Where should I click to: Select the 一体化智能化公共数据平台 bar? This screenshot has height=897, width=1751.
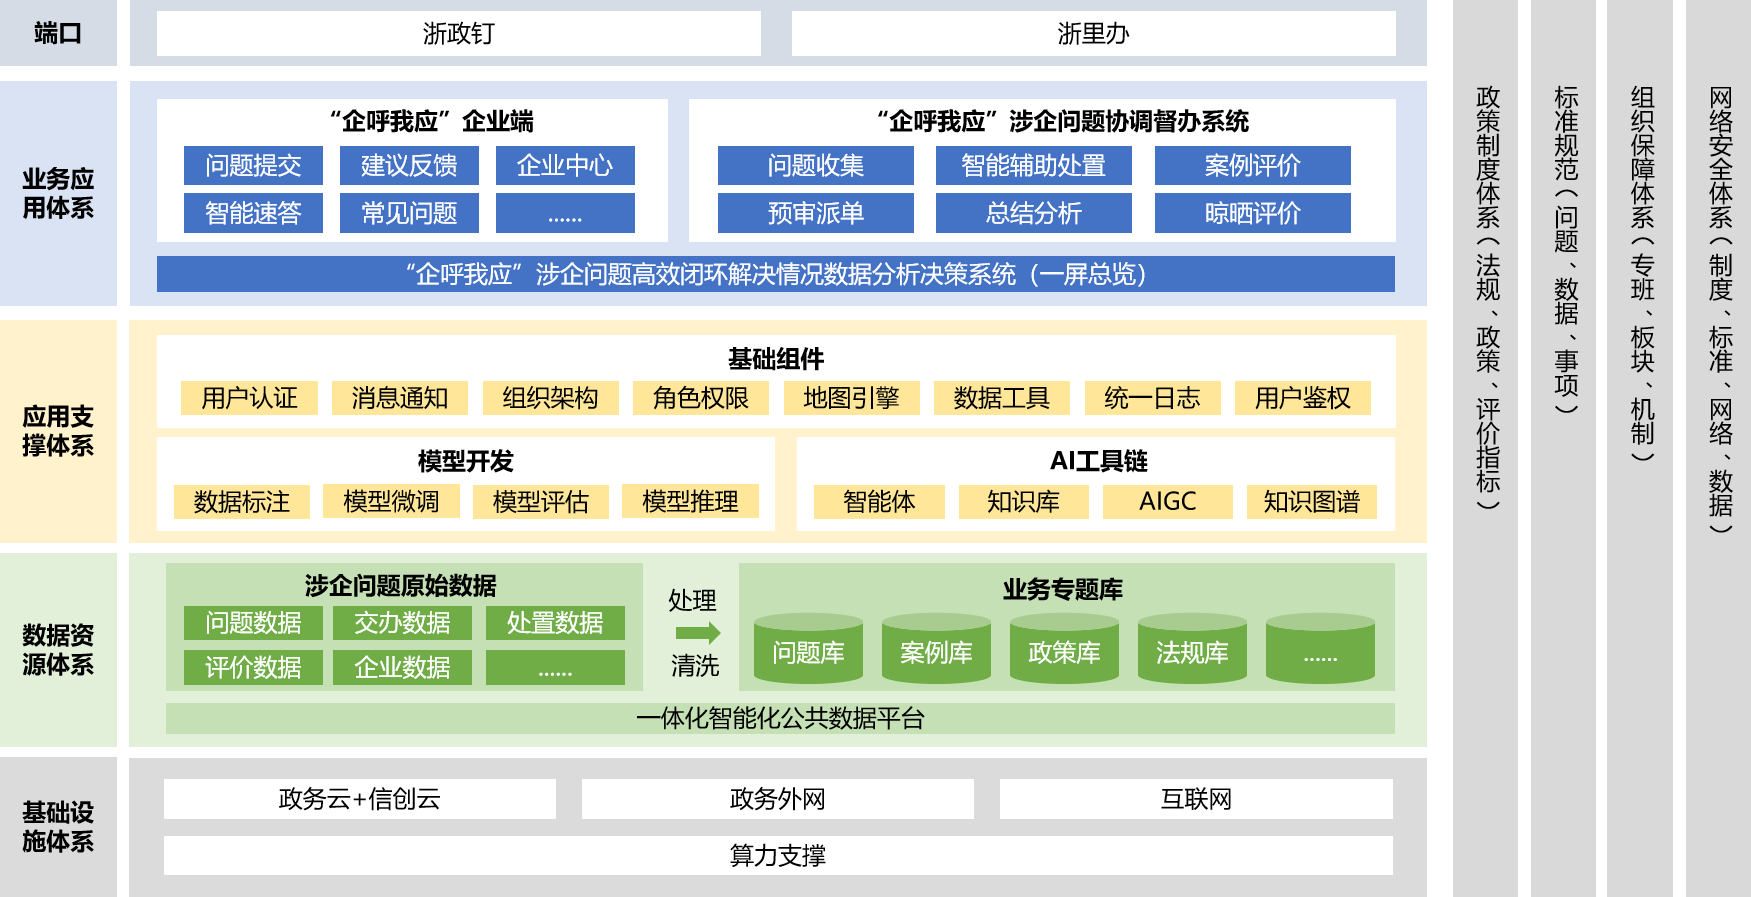[780, 718]
